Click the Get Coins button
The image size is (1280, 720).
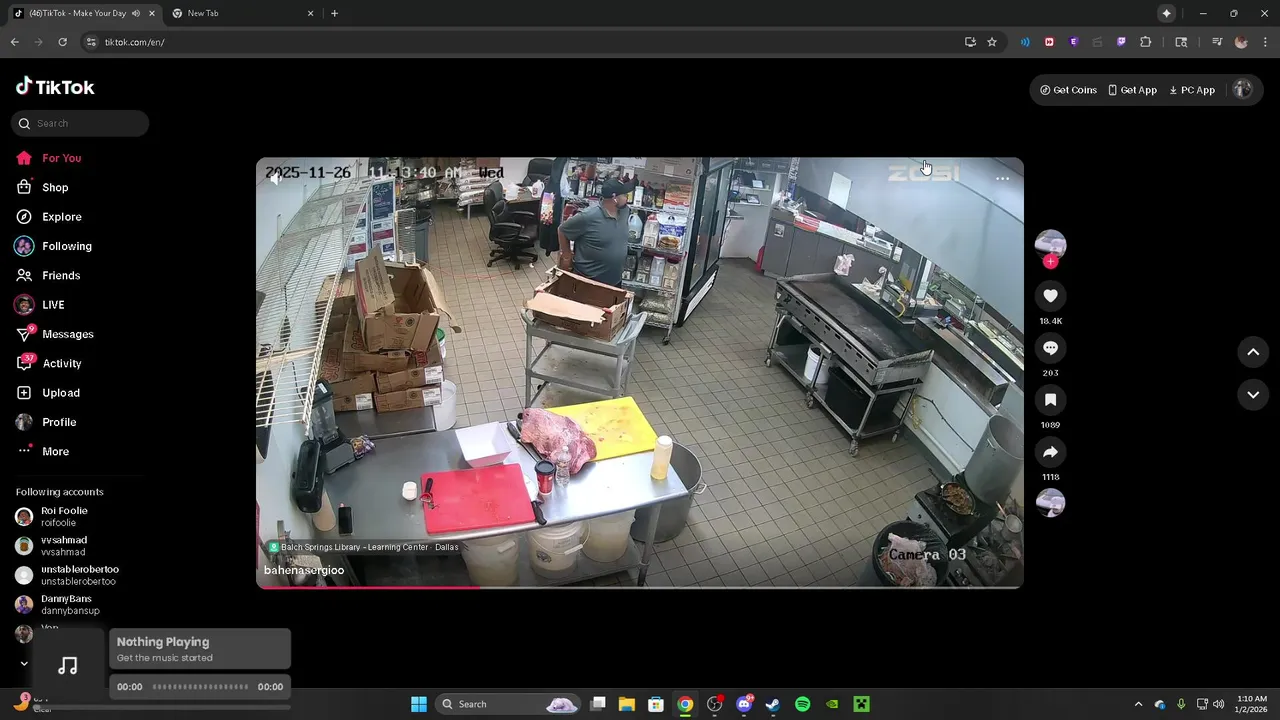coord(1068,90)
